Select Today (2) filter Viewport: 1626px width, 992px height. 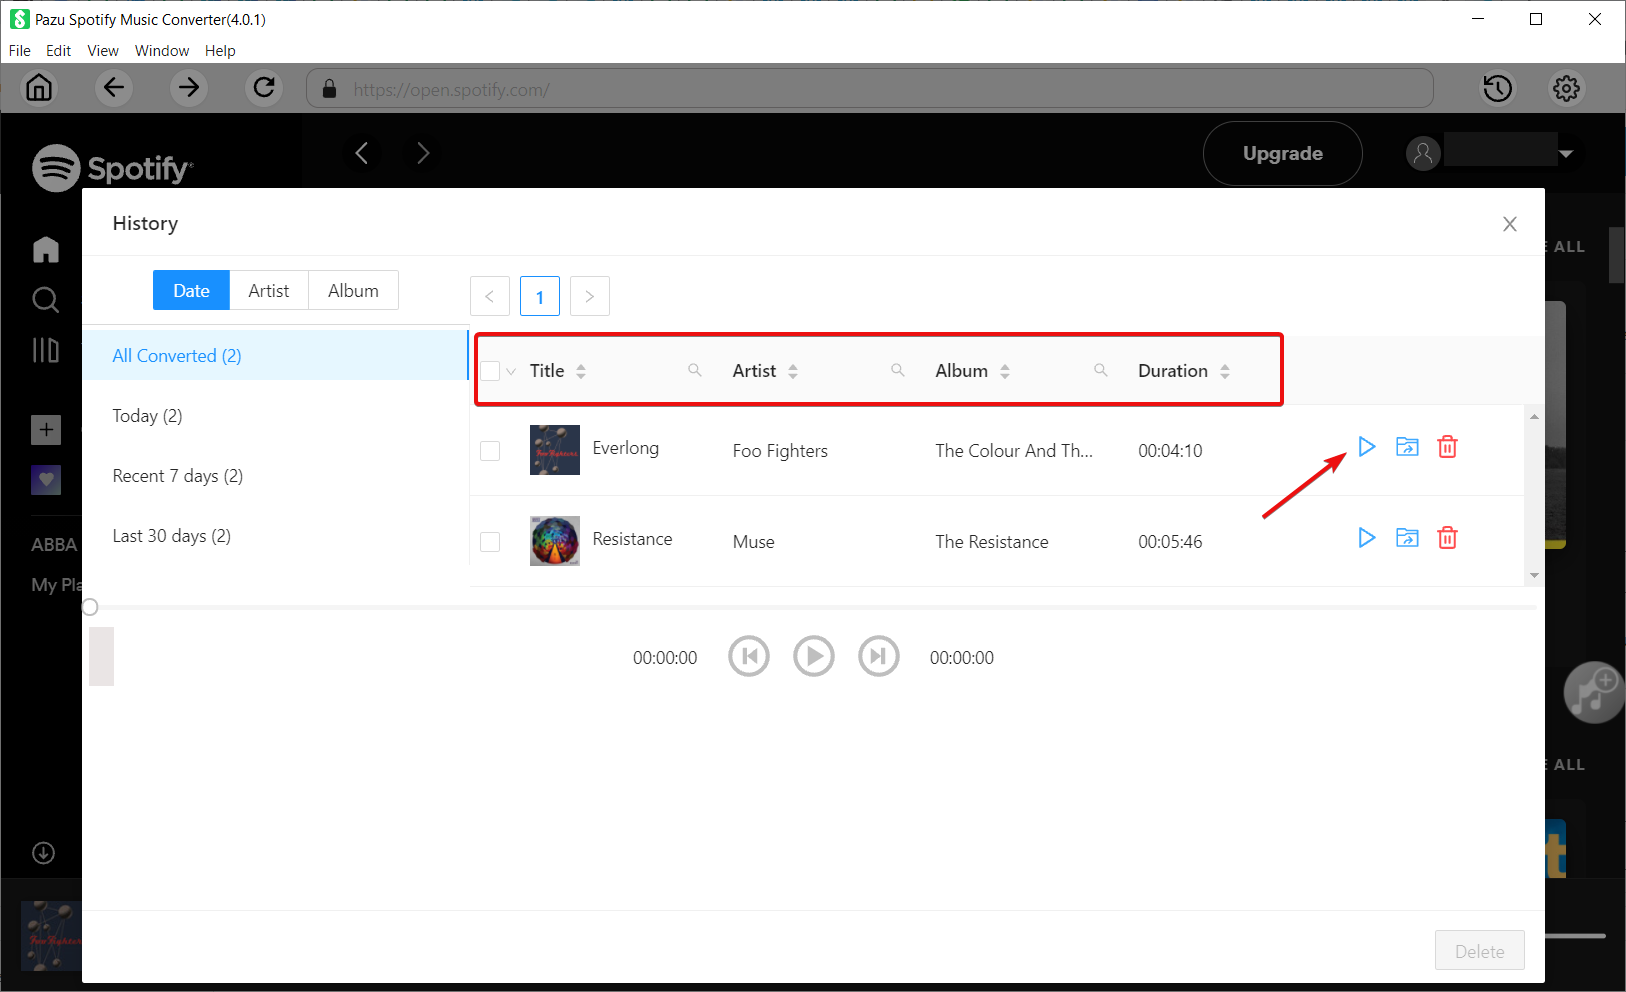tap(275, 415)
